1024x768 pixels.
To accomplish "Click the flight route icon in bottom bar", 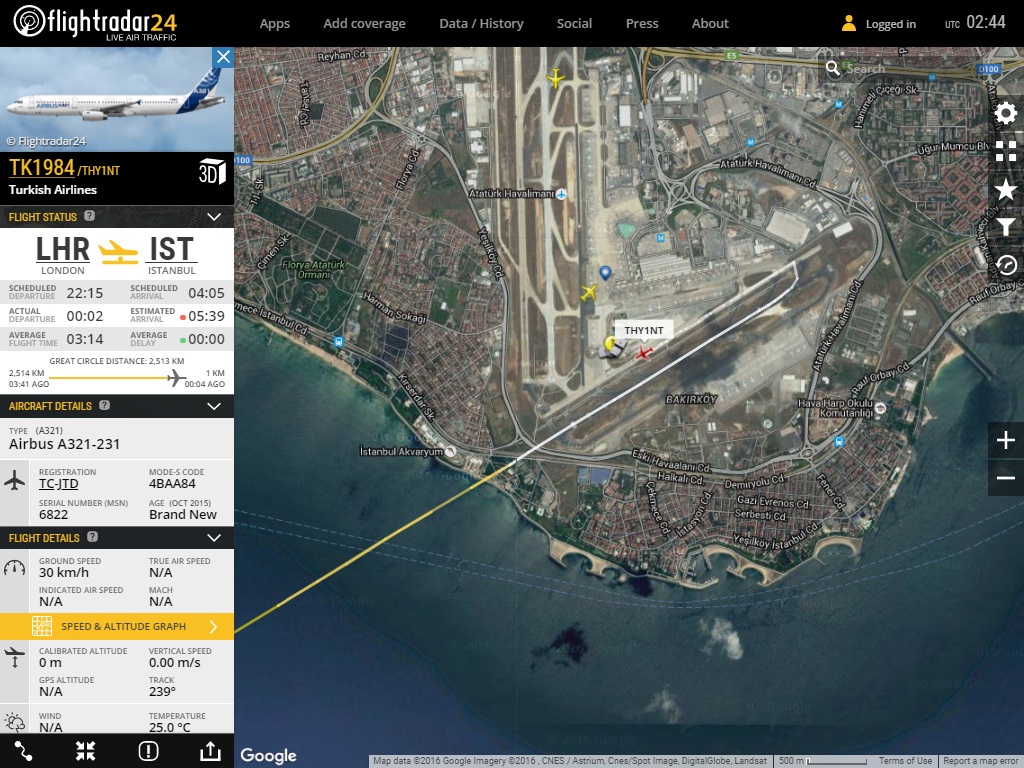I will tap(24, 751).
